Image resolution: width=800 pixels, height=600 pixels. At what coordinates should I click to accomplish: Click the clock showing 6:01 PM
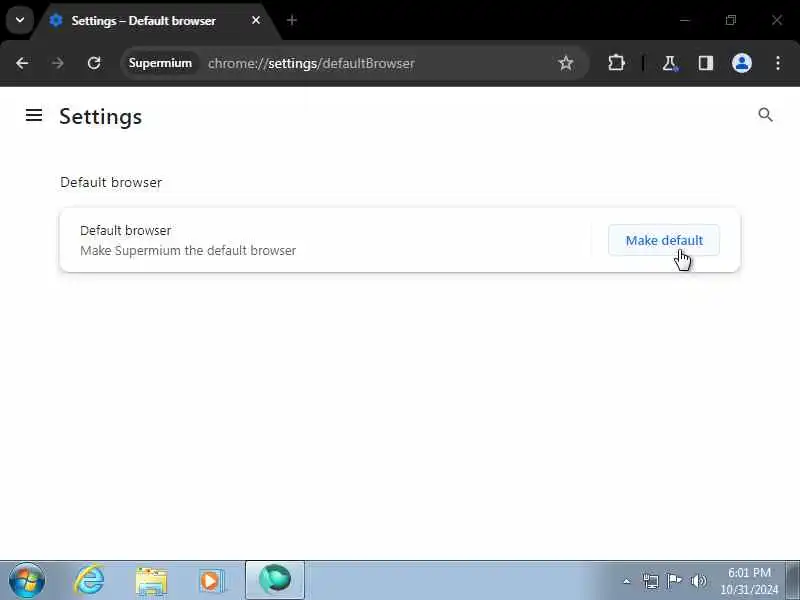click(x=749, y=581)
